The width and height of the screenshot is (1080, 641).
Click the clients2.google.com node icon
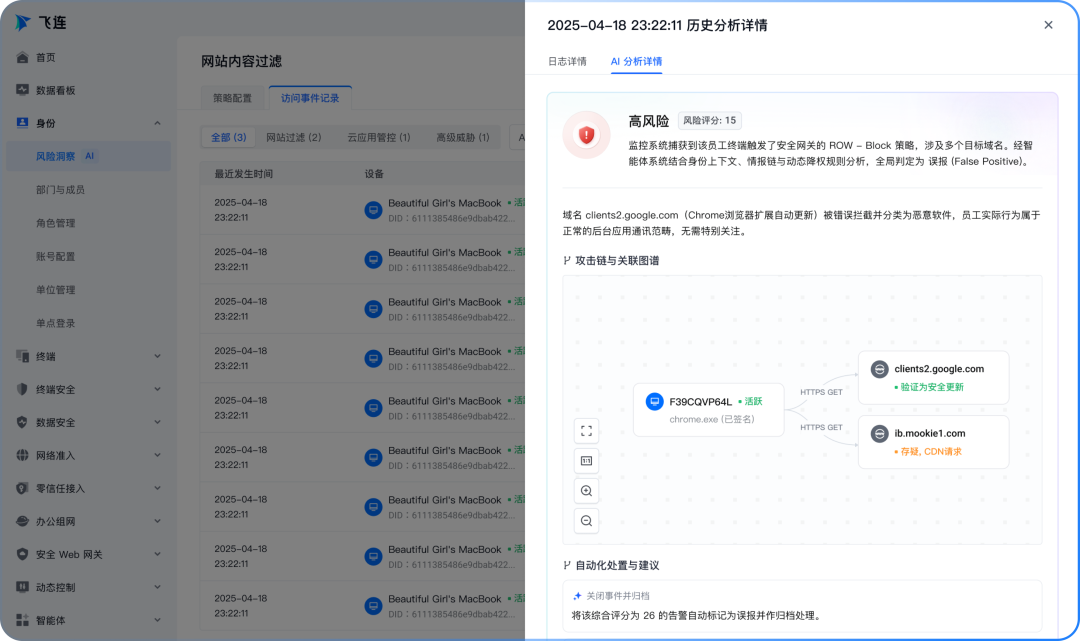pos(880,369)
